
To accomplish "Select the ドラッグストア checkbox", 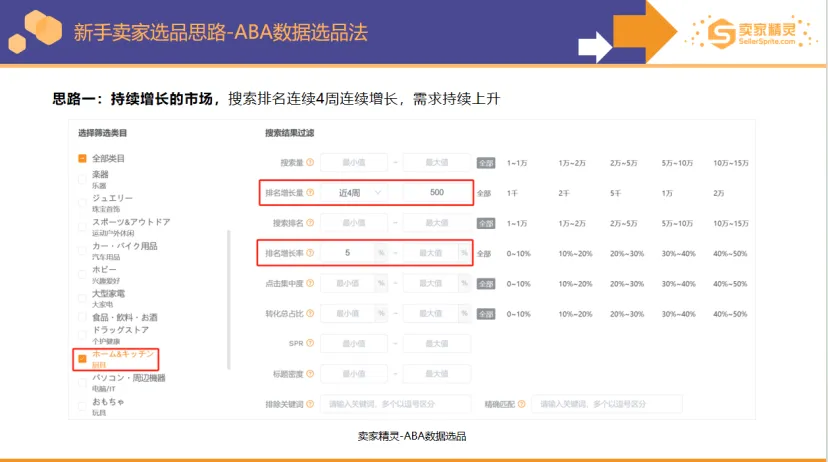I will (x=82, y=335).
